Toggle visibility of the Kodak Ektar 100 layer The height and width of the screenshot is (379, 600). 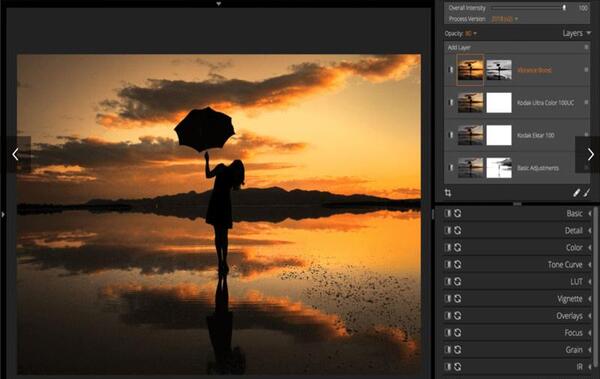pos(451,135)
